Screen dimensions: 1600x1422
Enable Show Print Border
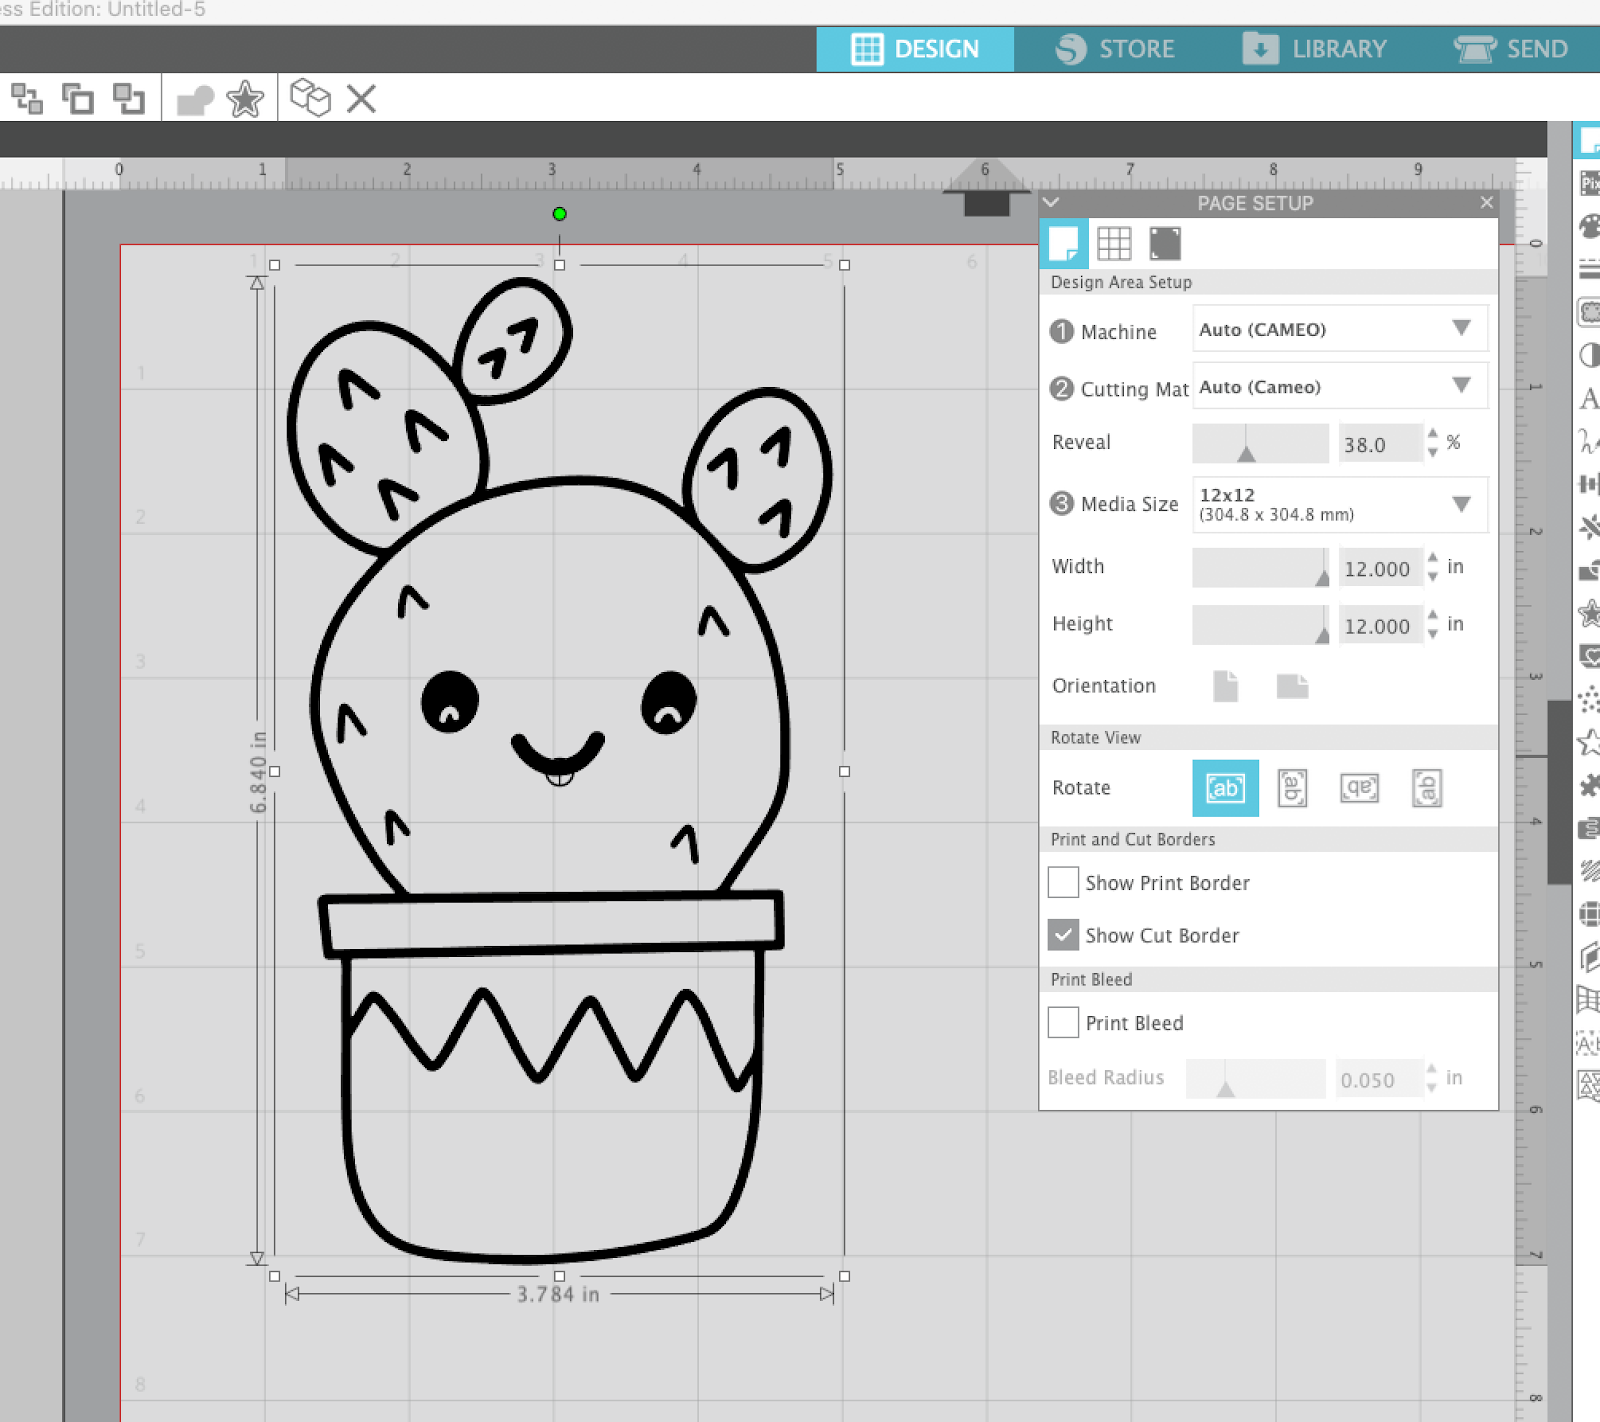[x=1064, y=882]
